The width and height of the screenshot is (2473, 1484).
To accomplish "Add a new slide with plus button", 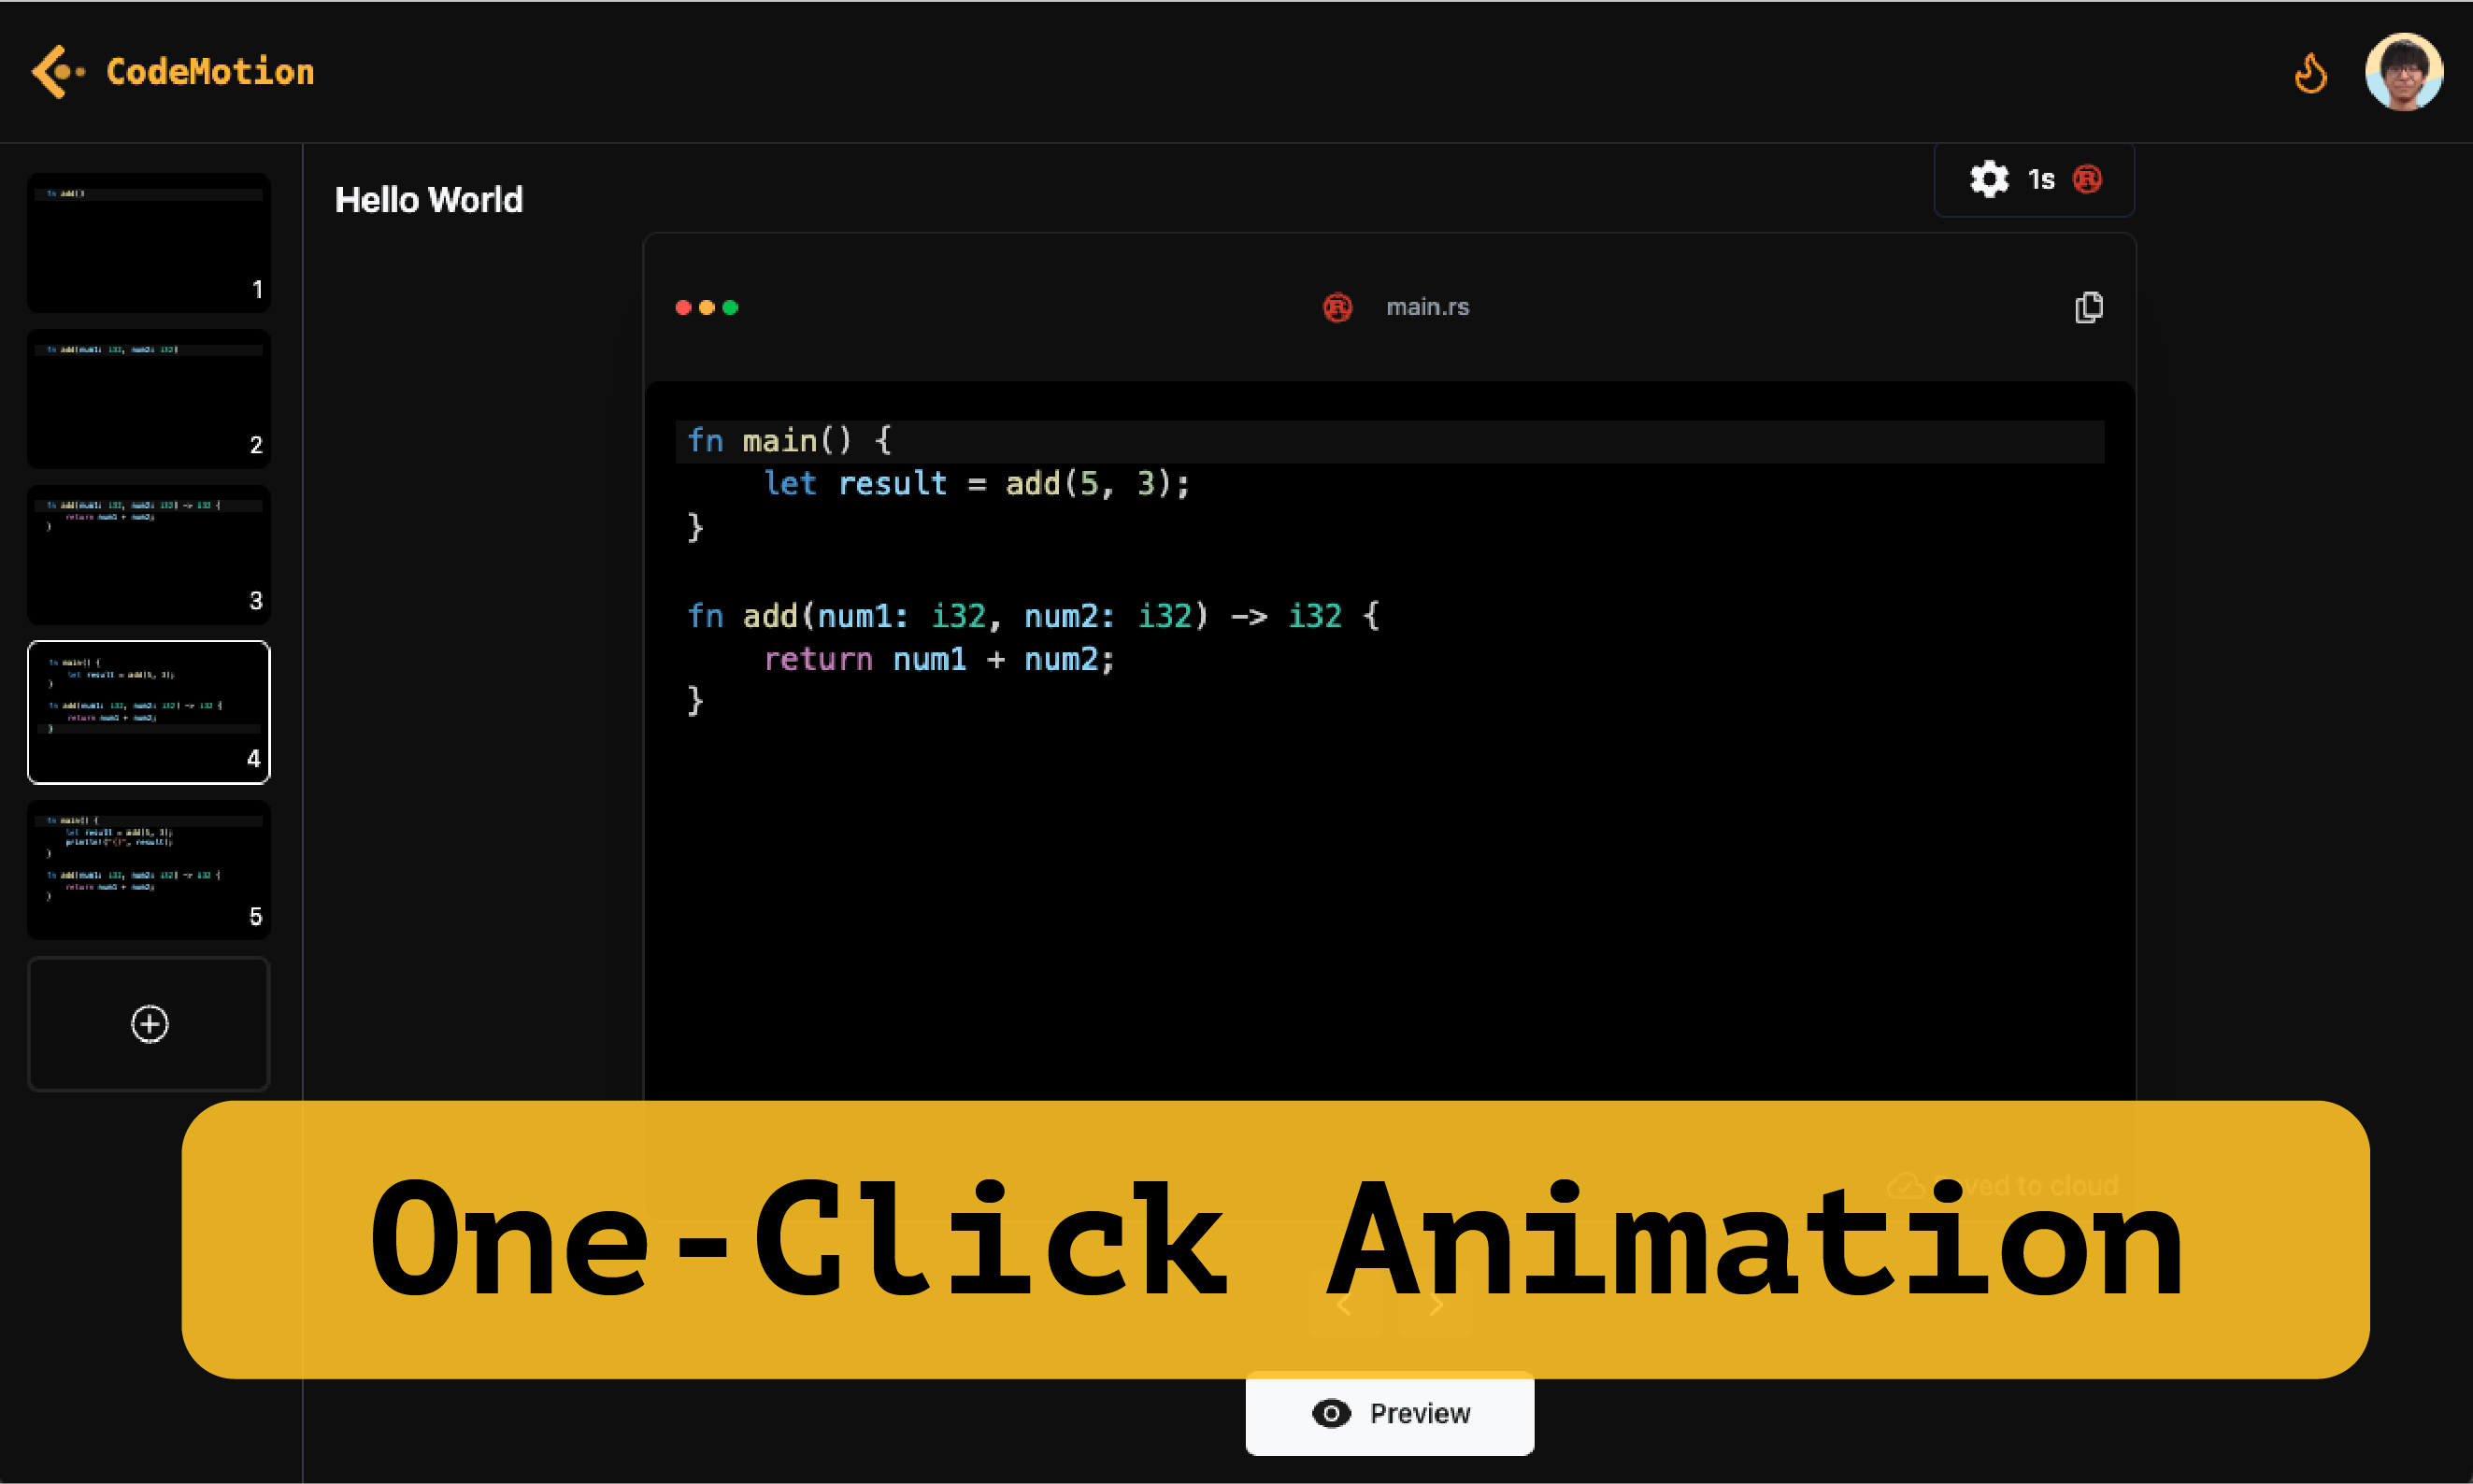I will click(x=149, y=1024).
